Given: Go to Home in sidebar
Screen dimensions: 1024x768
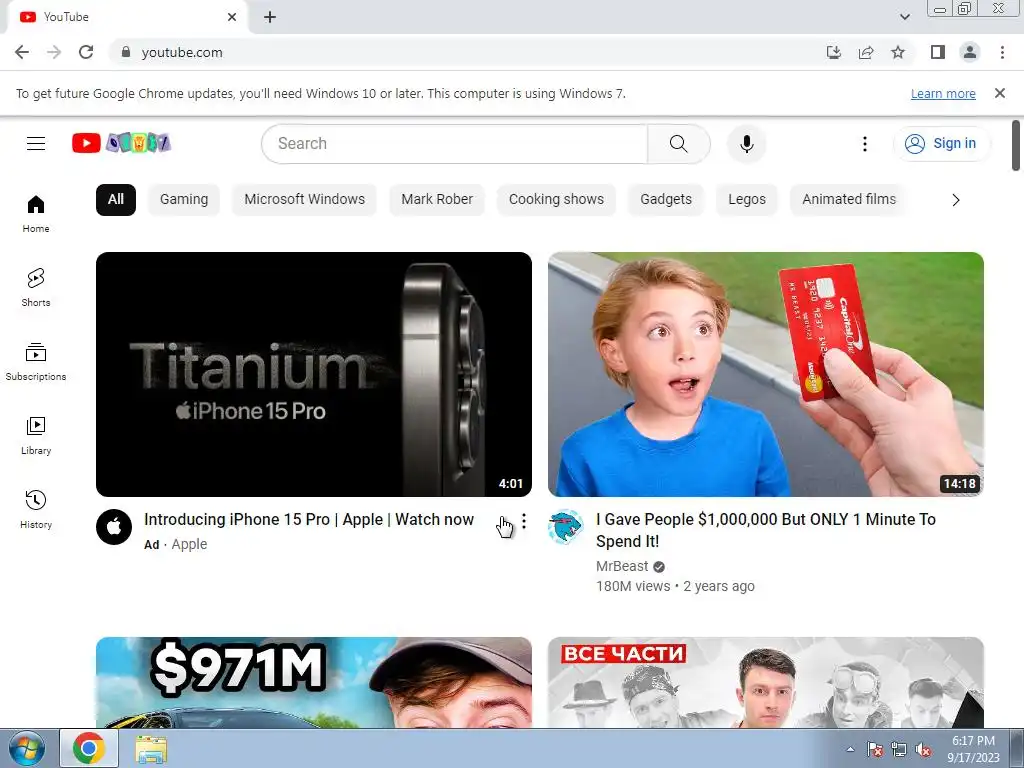Looking at the screenshot, I should (36, 214).
